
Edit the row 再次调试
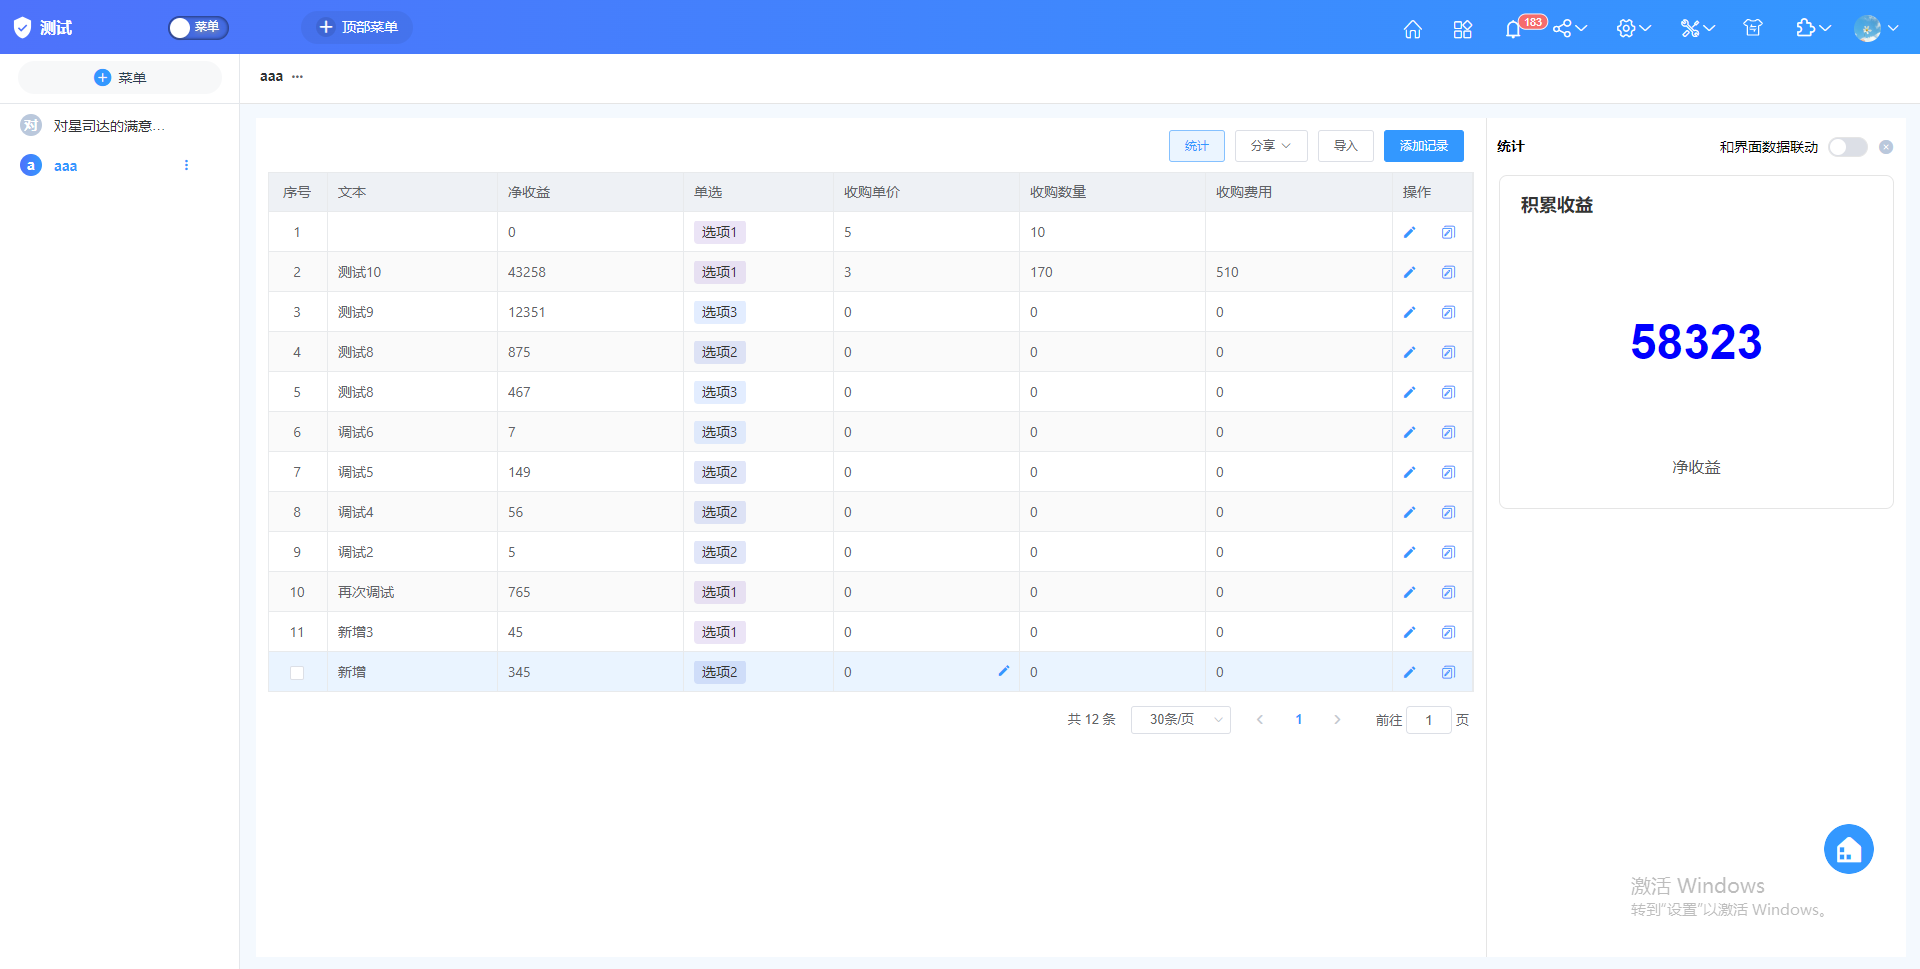(x=1409, y=592)
